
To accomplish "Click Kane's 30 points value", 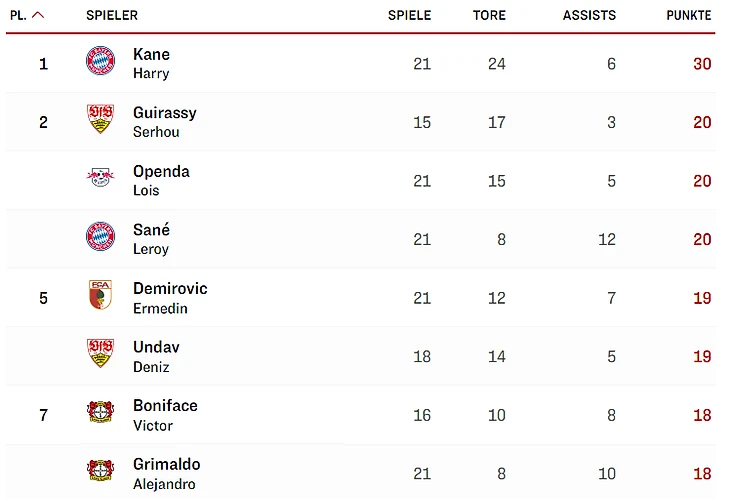I will coord(701,63).
